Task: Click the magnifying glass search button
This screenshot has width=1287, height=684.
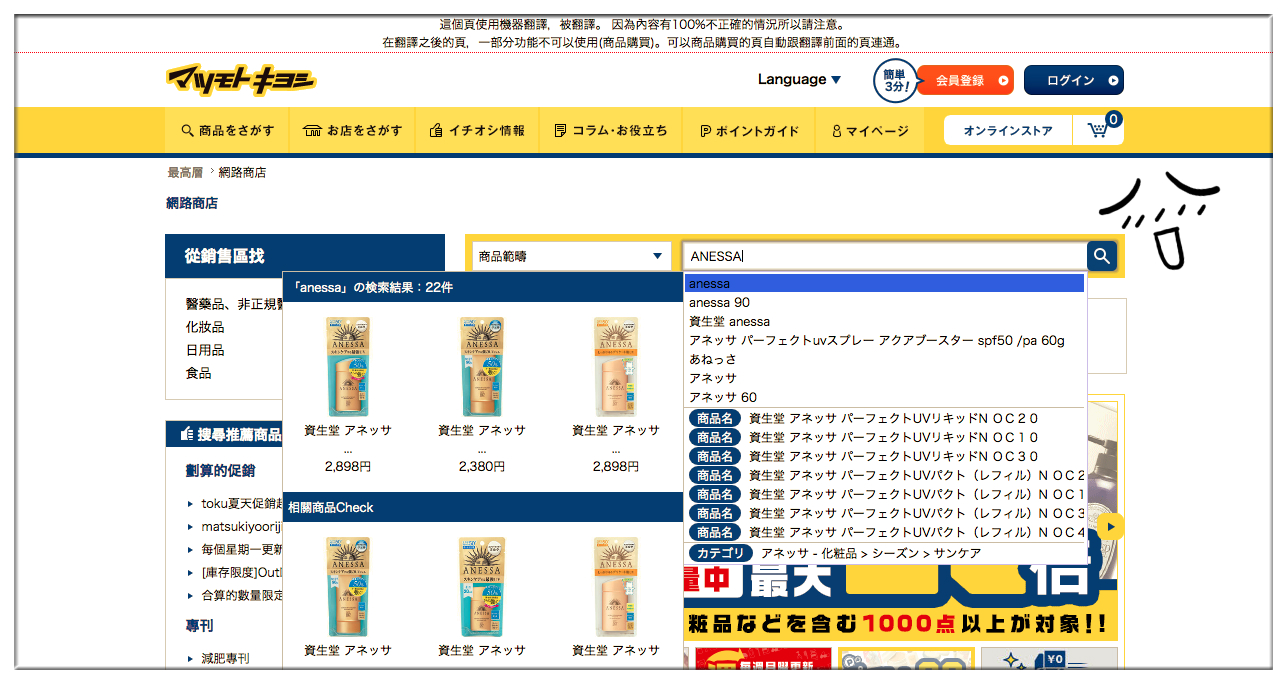Action: (1101, 257)
